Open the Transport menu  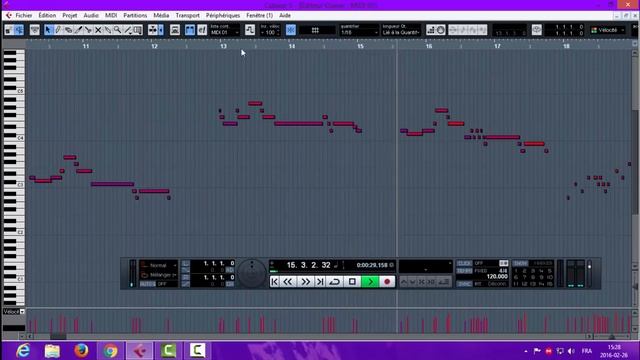coord(187,16)
